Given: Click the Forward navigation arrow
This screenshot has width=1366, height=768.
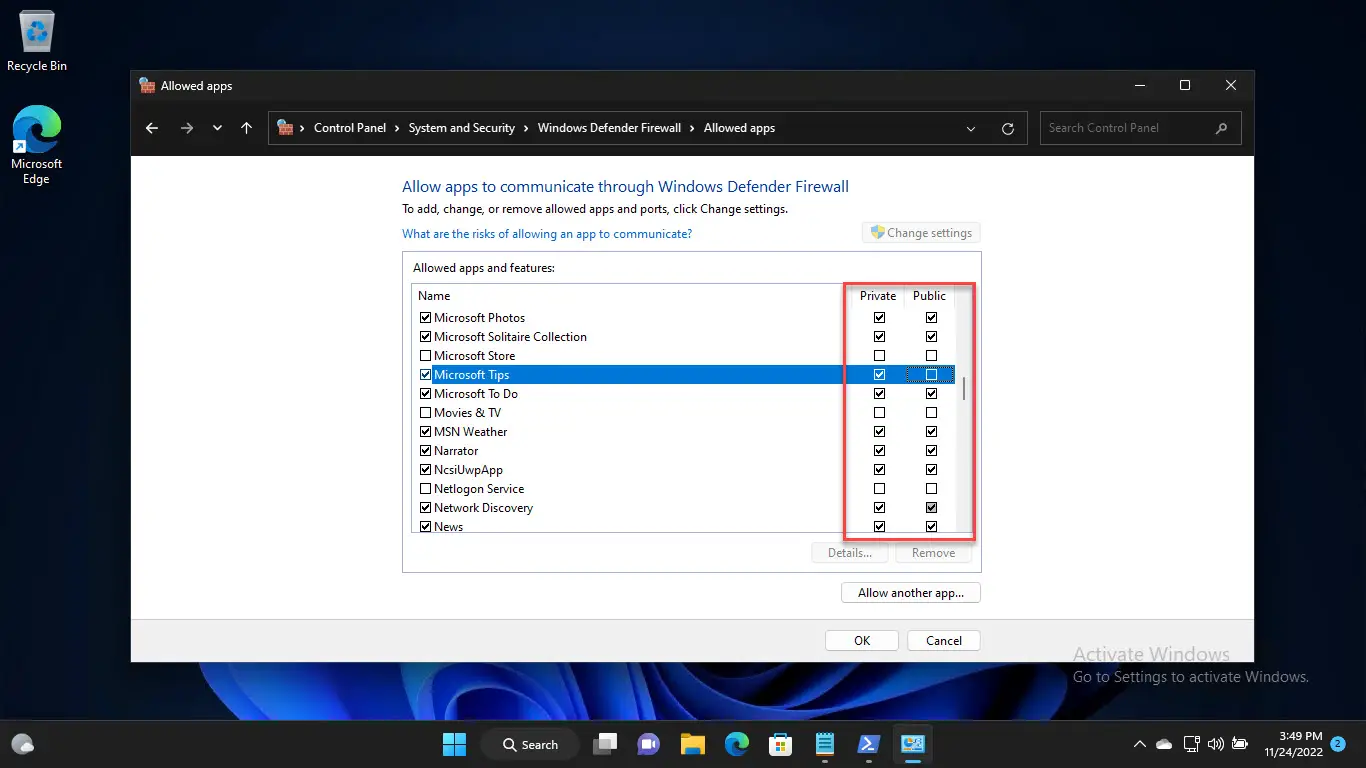Looking at the screenshot, I should (186, 128).
